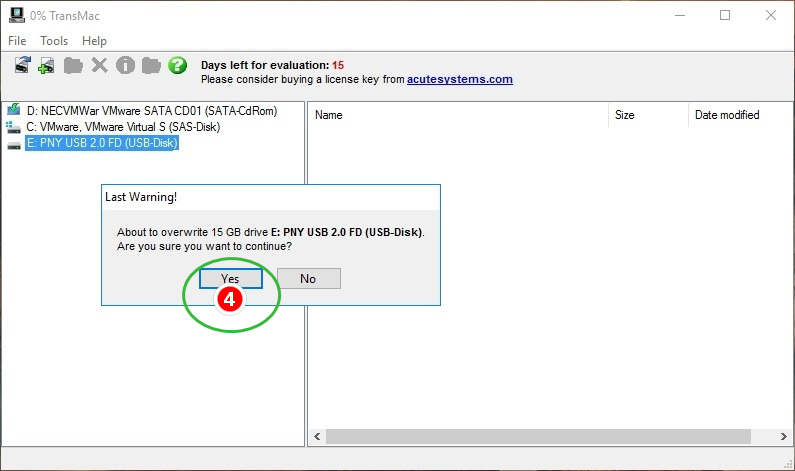Click the delete X toolbar icon
The width and height of the screenshot is (795, 471).
[99, 66]
